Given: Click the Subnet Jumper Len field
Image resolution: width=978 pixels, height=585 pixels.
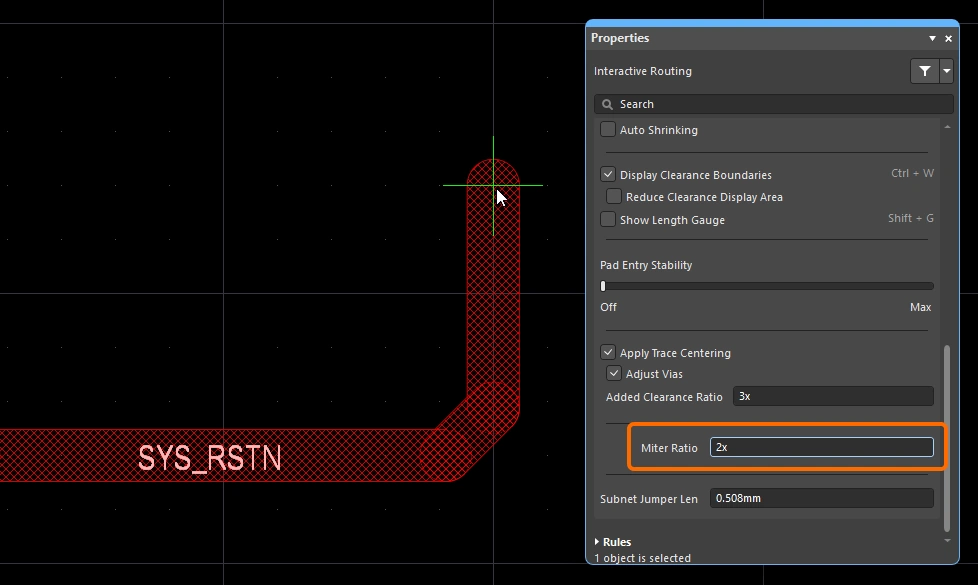Looking at the screenshot, I should click(821, 498).
